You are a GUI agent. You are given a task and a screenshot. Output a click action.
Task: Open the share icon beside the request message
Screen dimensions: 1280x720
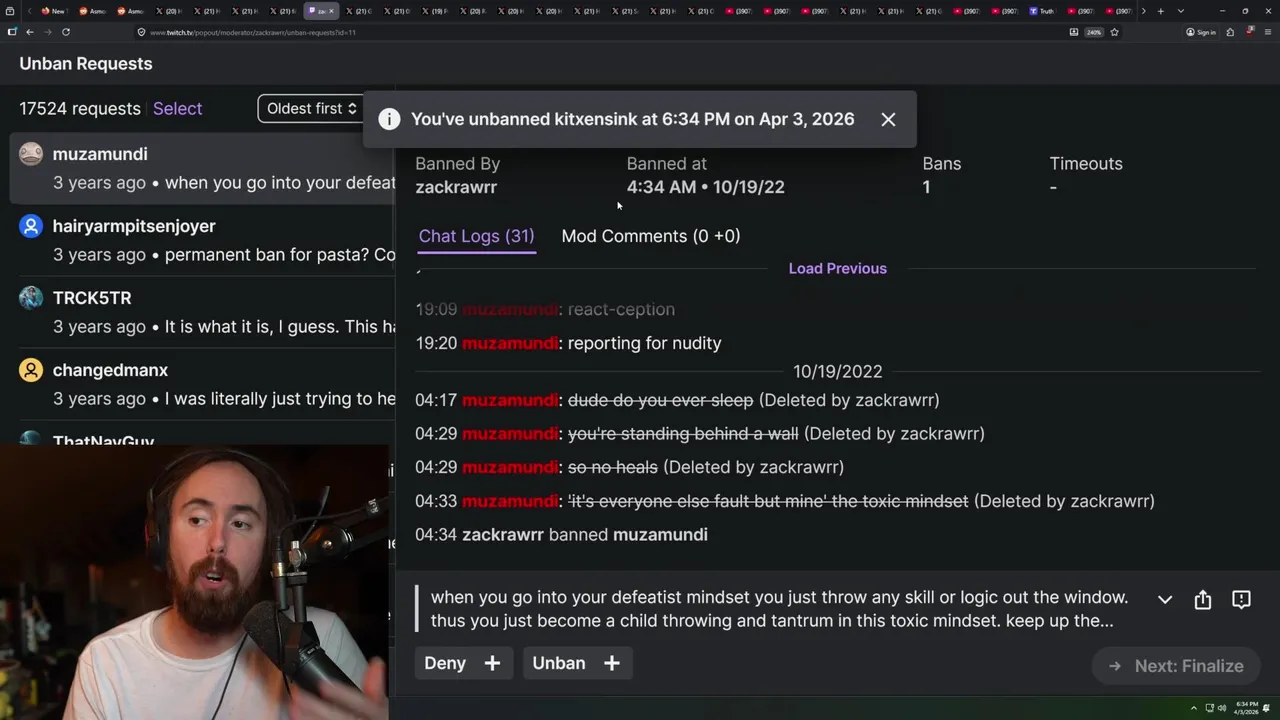pos(1203,599)
